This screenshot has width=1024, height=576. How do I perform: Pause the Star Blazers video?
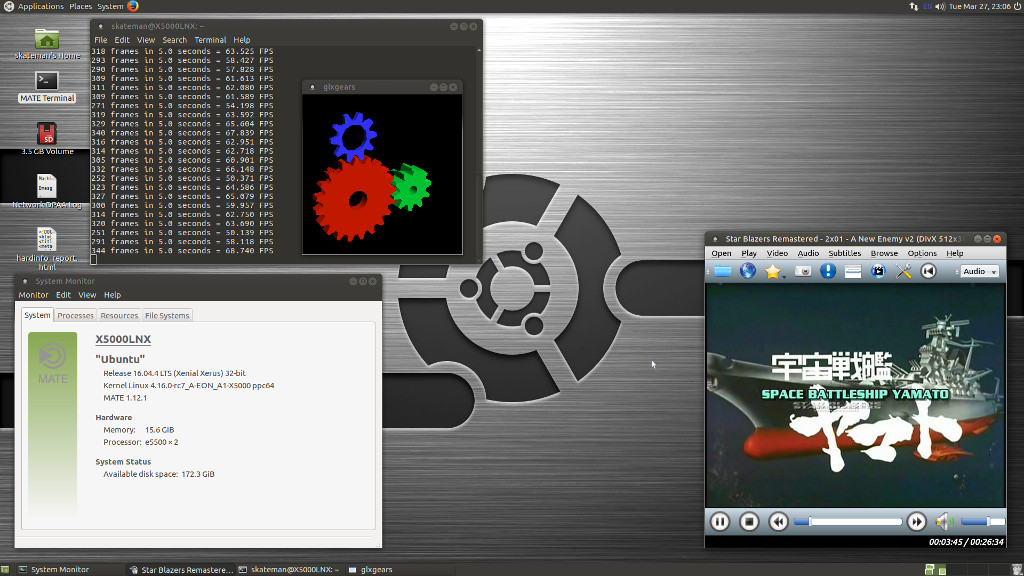coord(720,521)
